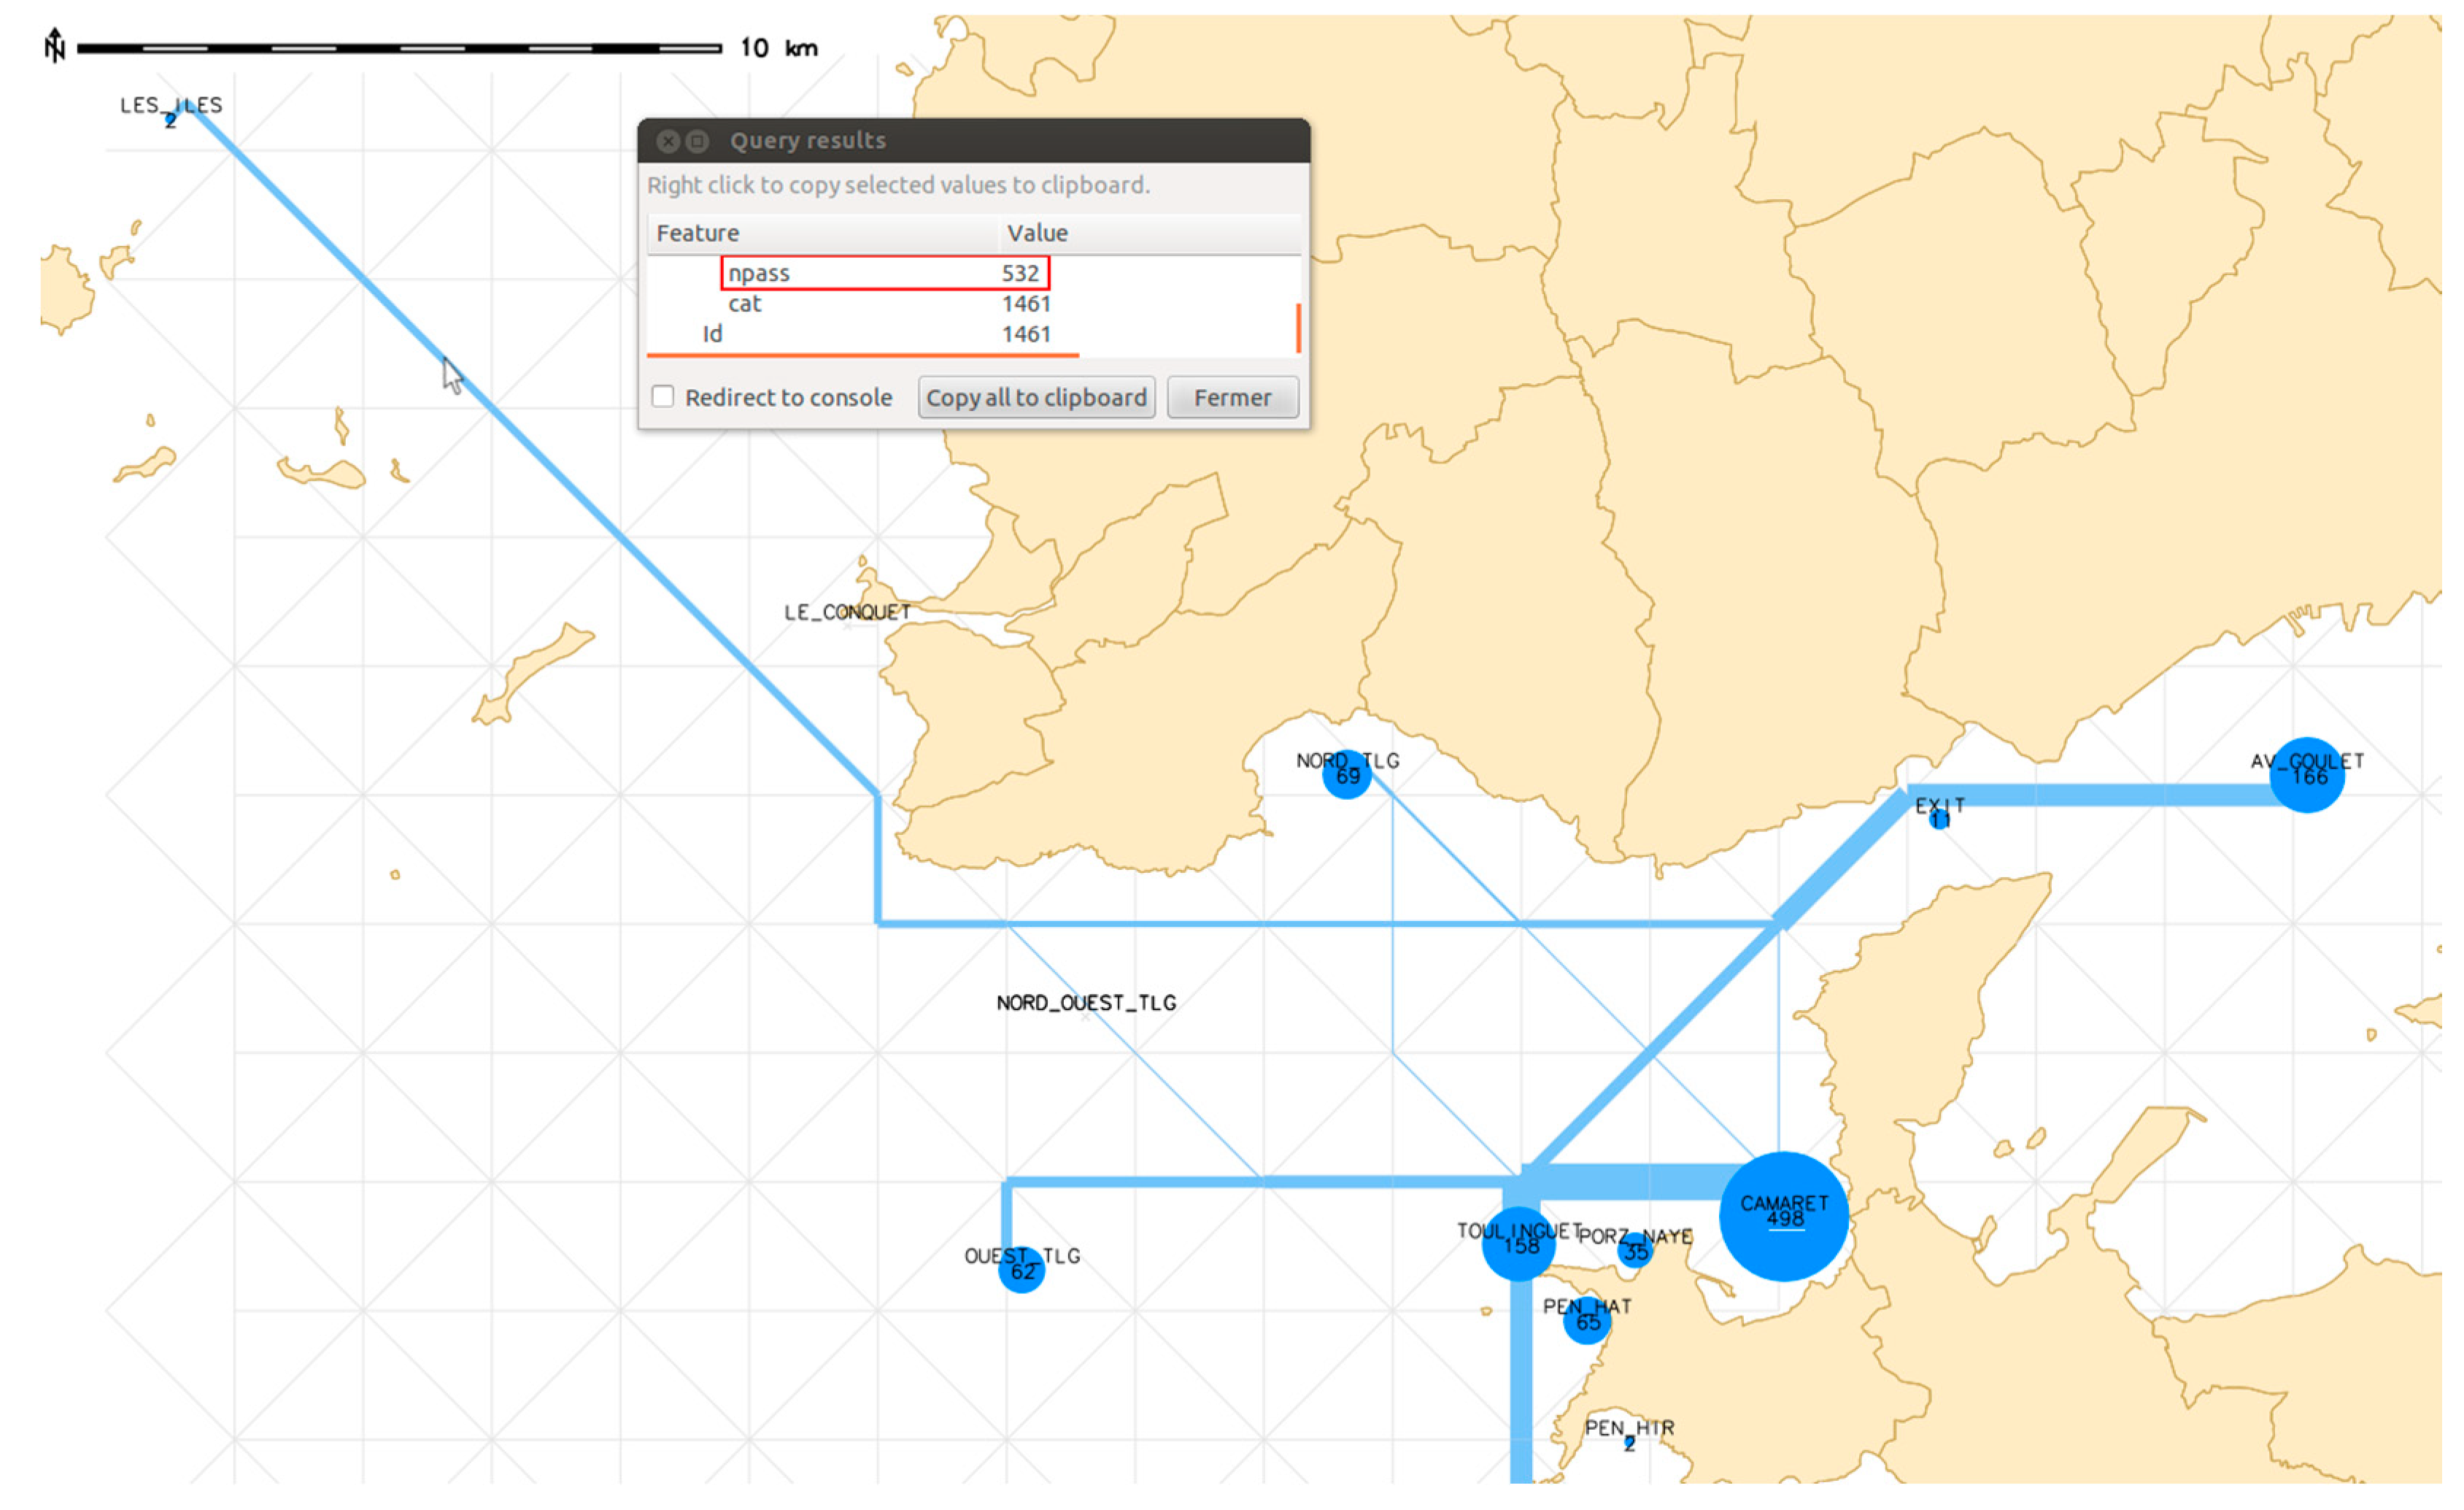Click the OUEST_TLG 62 circle marker
Screen dimensions: 2464x1510
[1021, 1270]
